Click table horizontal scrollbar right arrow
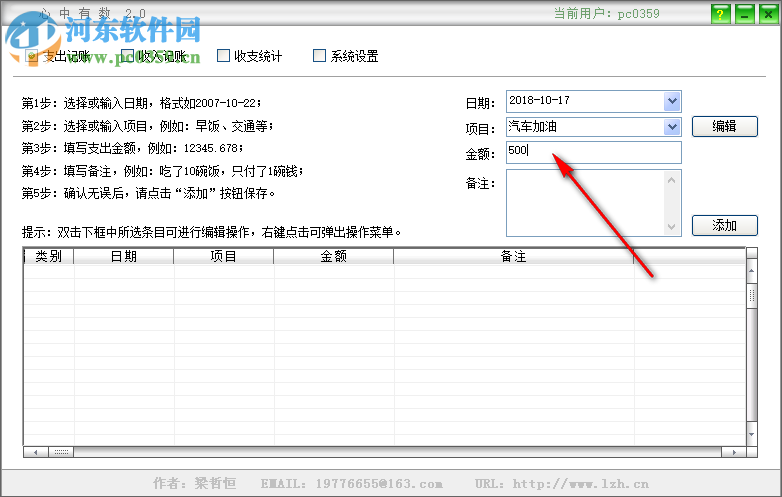This screenshot has height=497, width=782. coord(734,452)
